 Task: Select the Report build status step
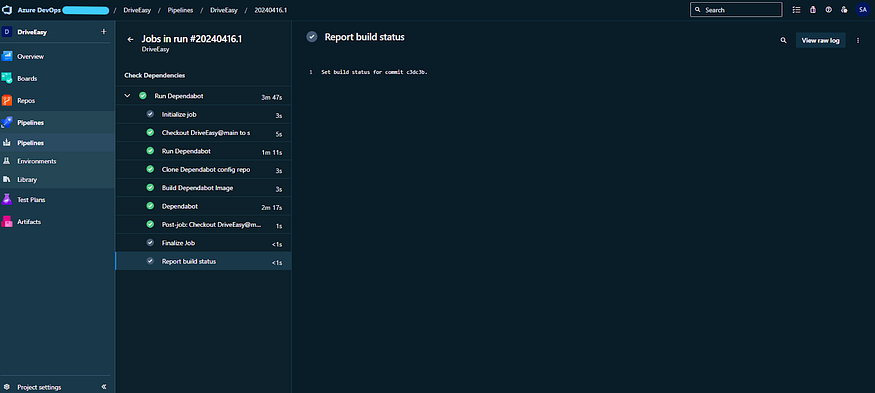[x=203, y=261]
